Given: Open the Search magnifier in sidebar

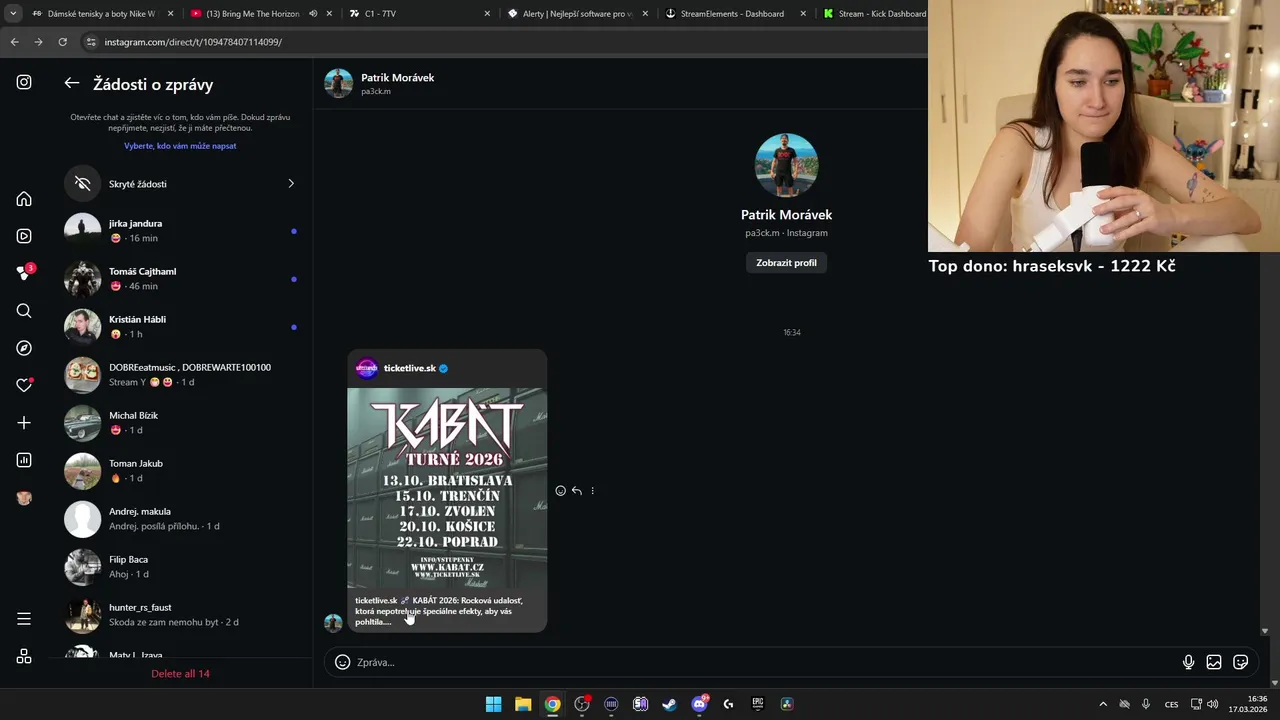Looking at the screenshot, I should [x=24, y=311].
